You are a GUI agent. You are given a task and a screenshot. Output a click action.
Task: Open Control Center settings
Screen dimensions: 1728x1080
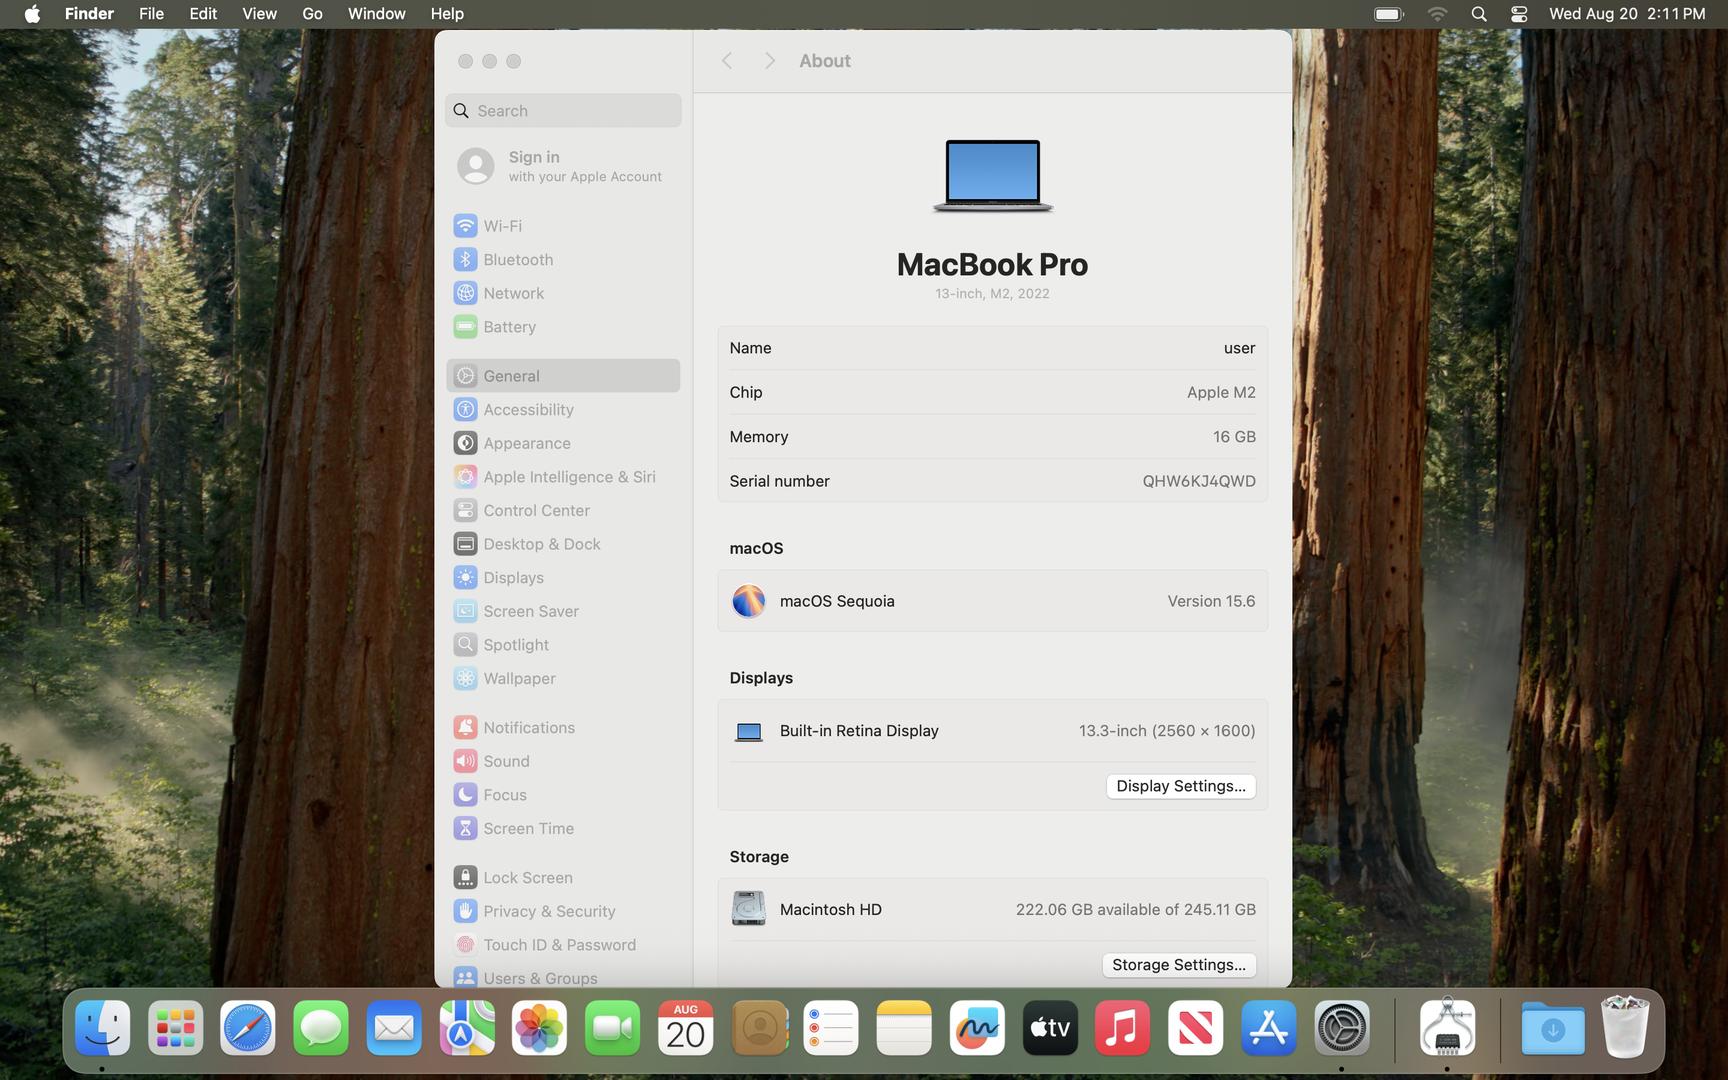point(563,510)
